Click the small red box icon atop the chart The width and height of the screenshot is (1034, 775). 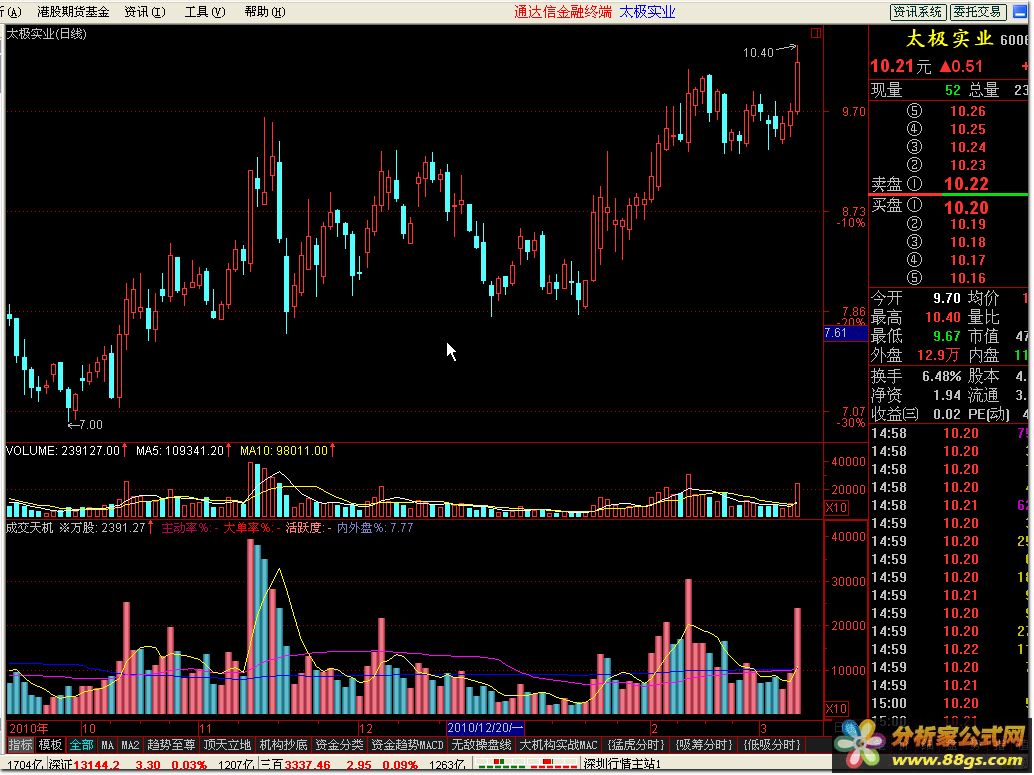point(816,33)
